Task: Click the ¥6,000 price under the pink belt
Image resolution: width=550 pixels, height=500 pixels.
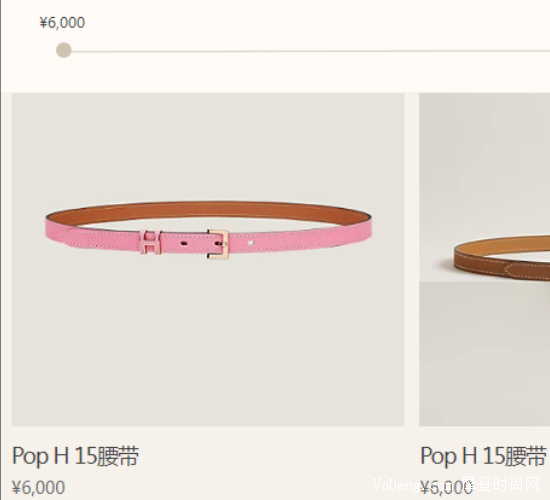Action: coord(39,487)
